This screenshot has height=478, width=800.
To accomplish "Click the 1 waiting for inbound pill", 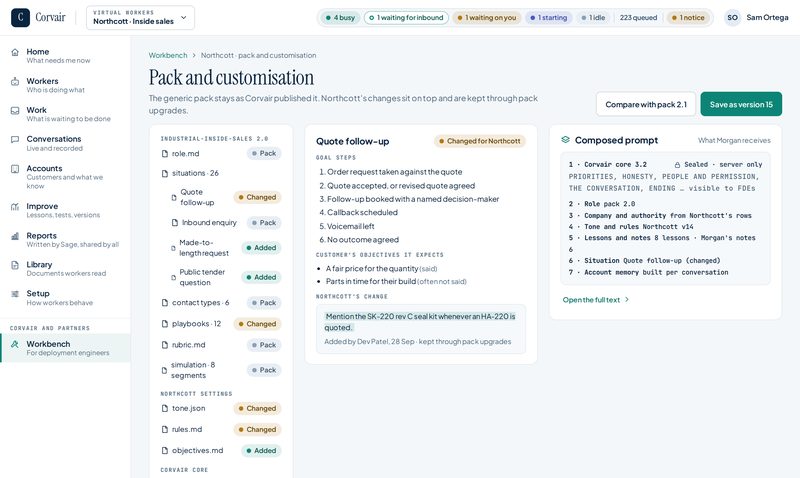I will [x=406, y=17].
